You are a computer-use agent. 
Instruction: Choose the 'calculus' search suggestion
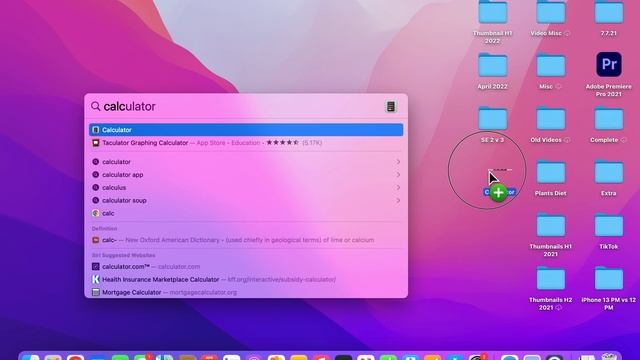click(x=246, y=188)
